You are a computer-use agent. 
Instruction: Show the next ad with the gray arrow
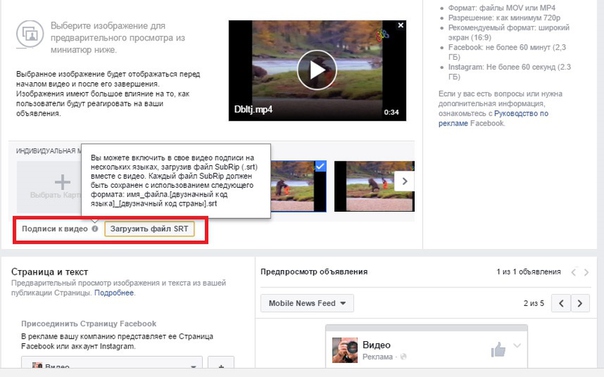[x=586, y=272]
